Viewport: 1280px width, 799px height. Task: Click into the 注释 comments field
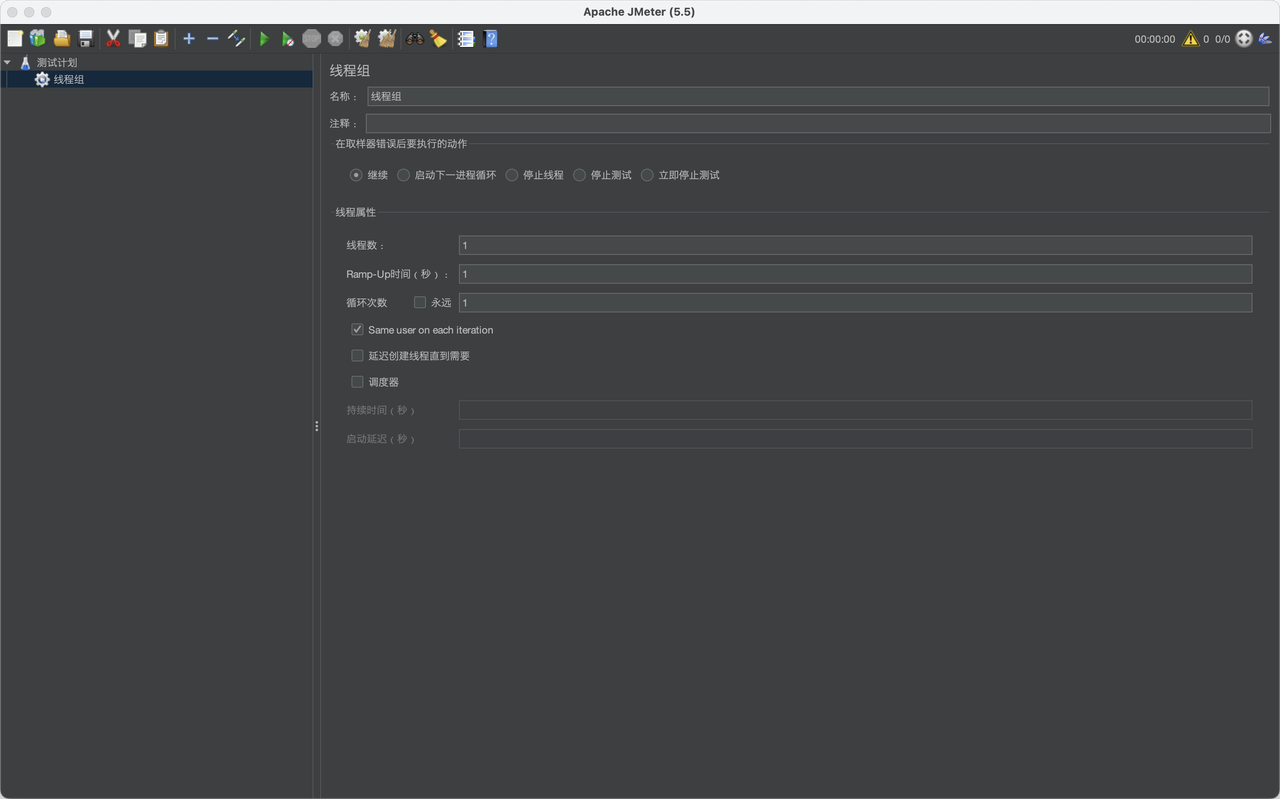(818, 123)
